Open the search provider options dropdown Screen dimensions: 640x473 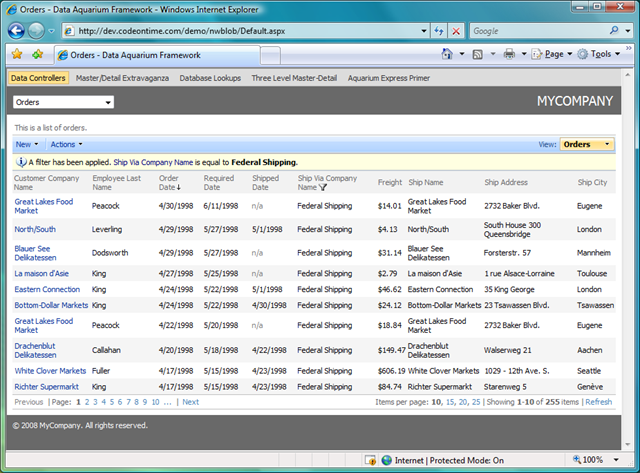point(628,31)
